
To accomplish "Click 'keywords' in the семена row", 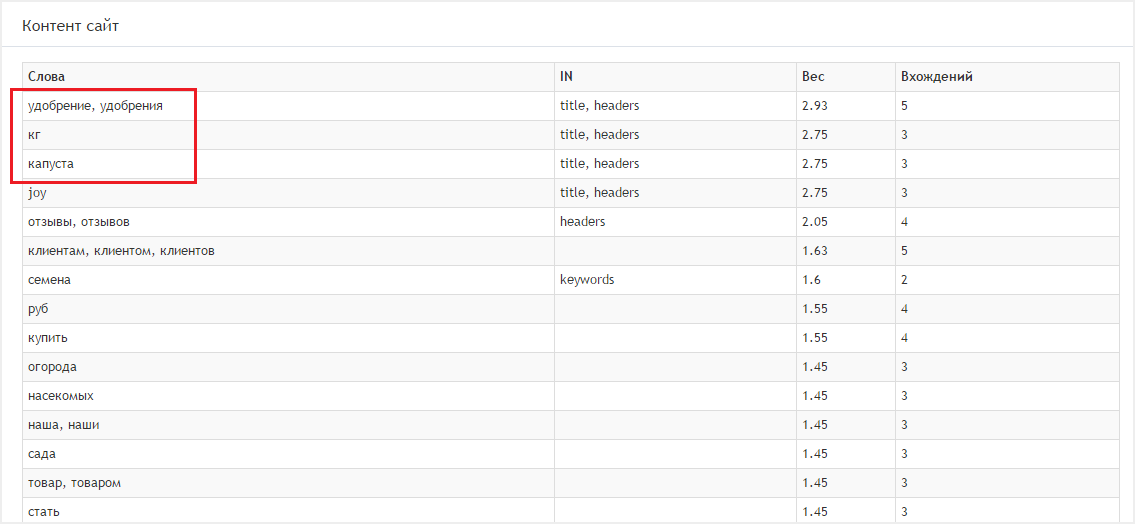I will (x=587, y=280).
